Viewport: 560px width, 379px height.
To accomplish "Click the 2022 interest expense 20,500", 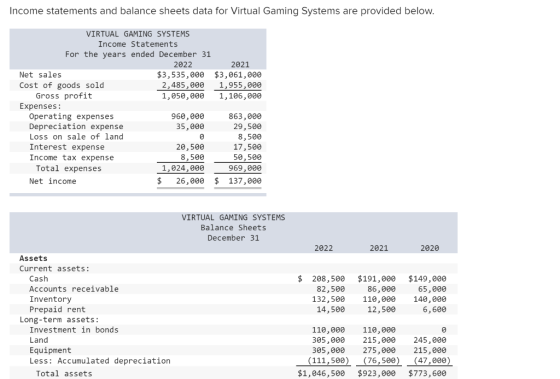I will click(x=190, y=147).
